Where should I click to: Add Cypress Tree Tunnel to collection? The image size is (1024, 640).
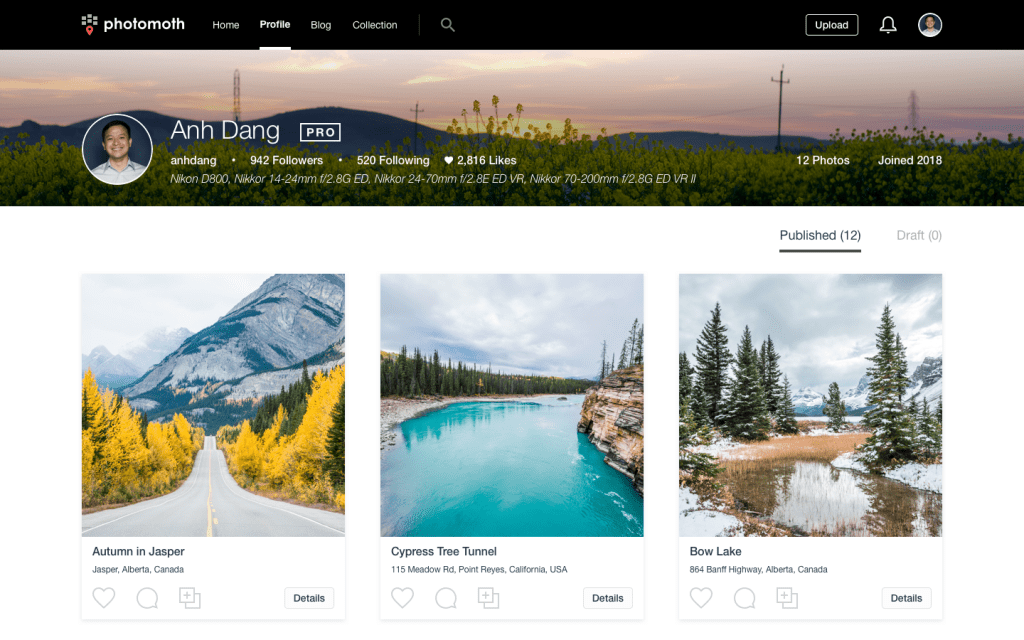coord(488,598)
